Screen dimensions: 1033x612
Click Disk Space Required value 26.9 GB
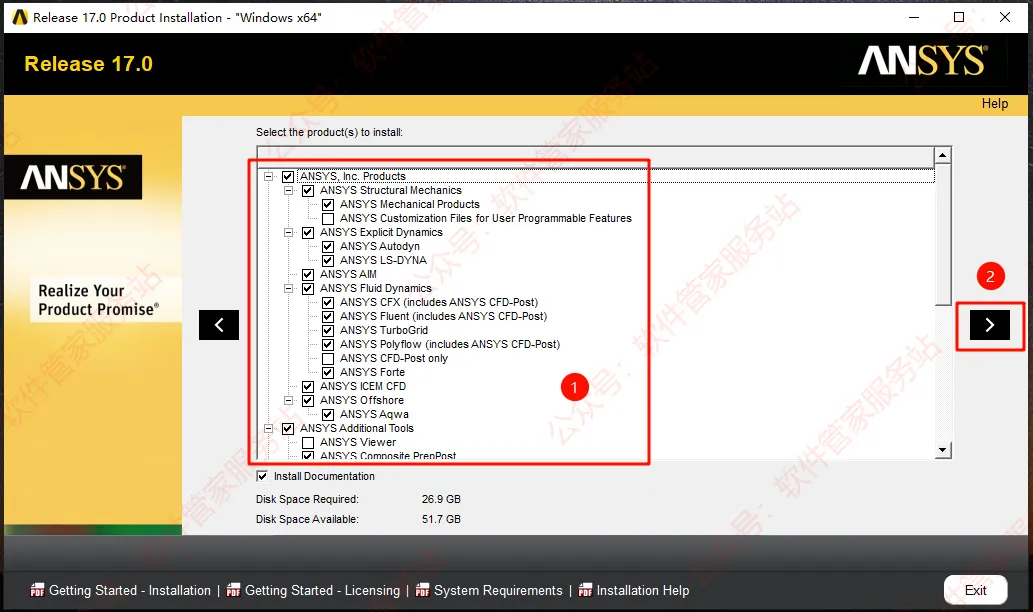click(441, 499)
